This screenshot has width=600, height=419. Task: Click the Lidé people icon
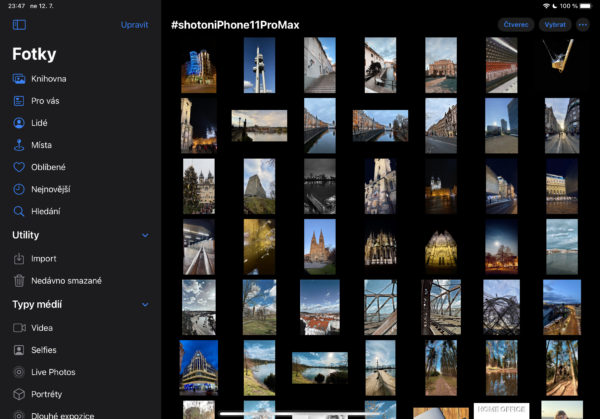point(19,123)
